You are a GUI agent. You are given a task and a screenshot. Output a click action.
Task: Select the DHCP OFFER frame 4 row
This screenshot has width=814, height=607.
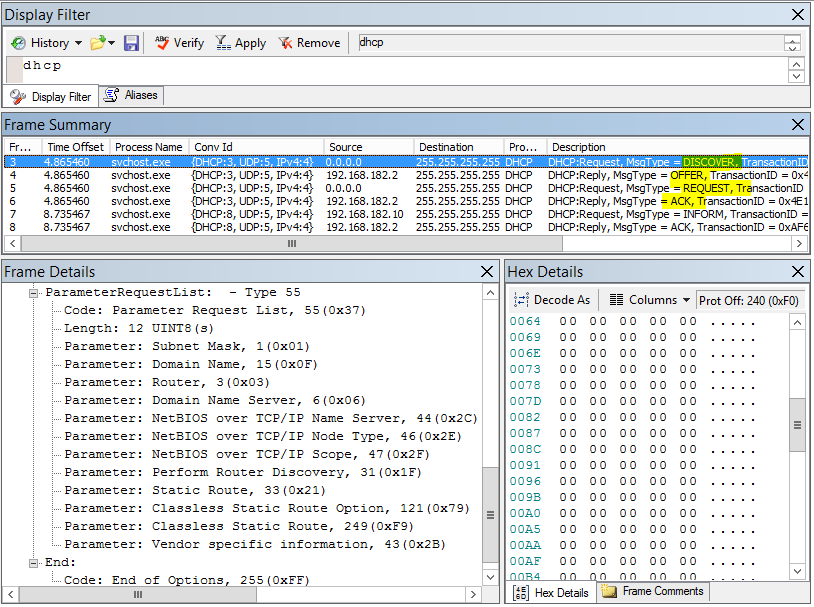[300, 175]
